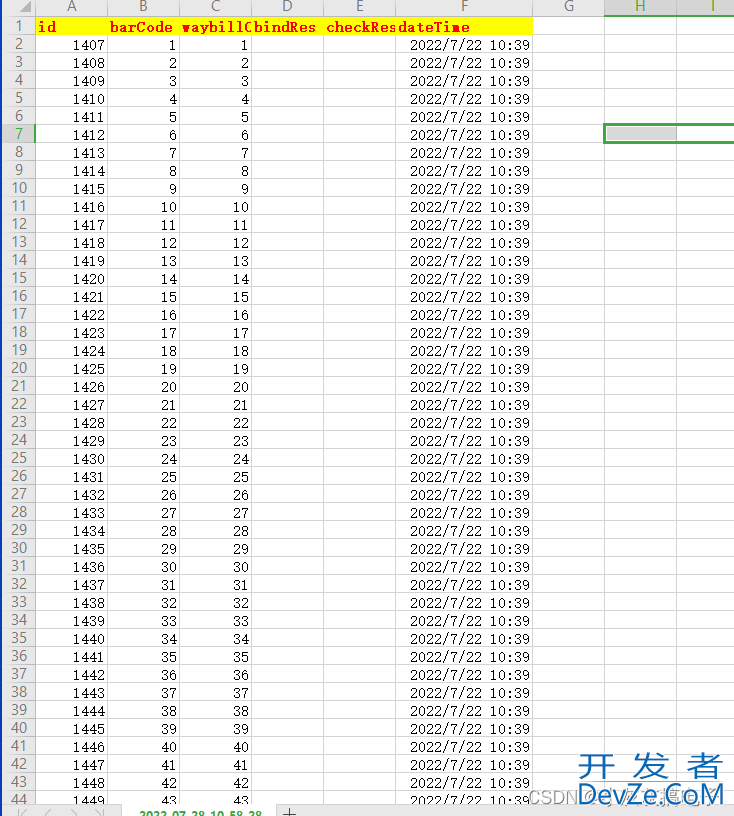Click the 'checkRes' header cell

point(359,27)
